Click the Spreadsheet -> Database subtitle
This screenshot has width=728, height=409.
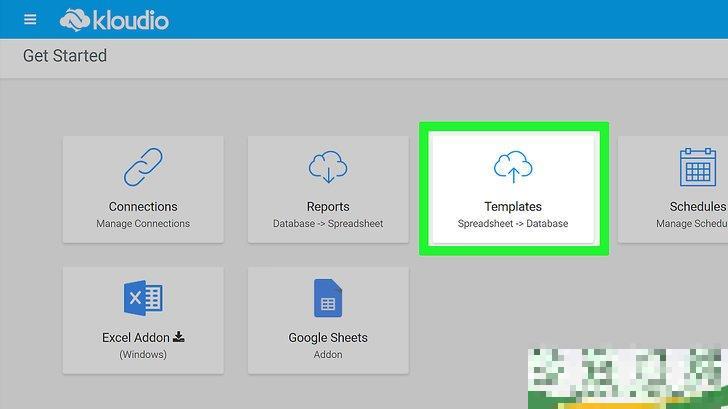(513, 224)
